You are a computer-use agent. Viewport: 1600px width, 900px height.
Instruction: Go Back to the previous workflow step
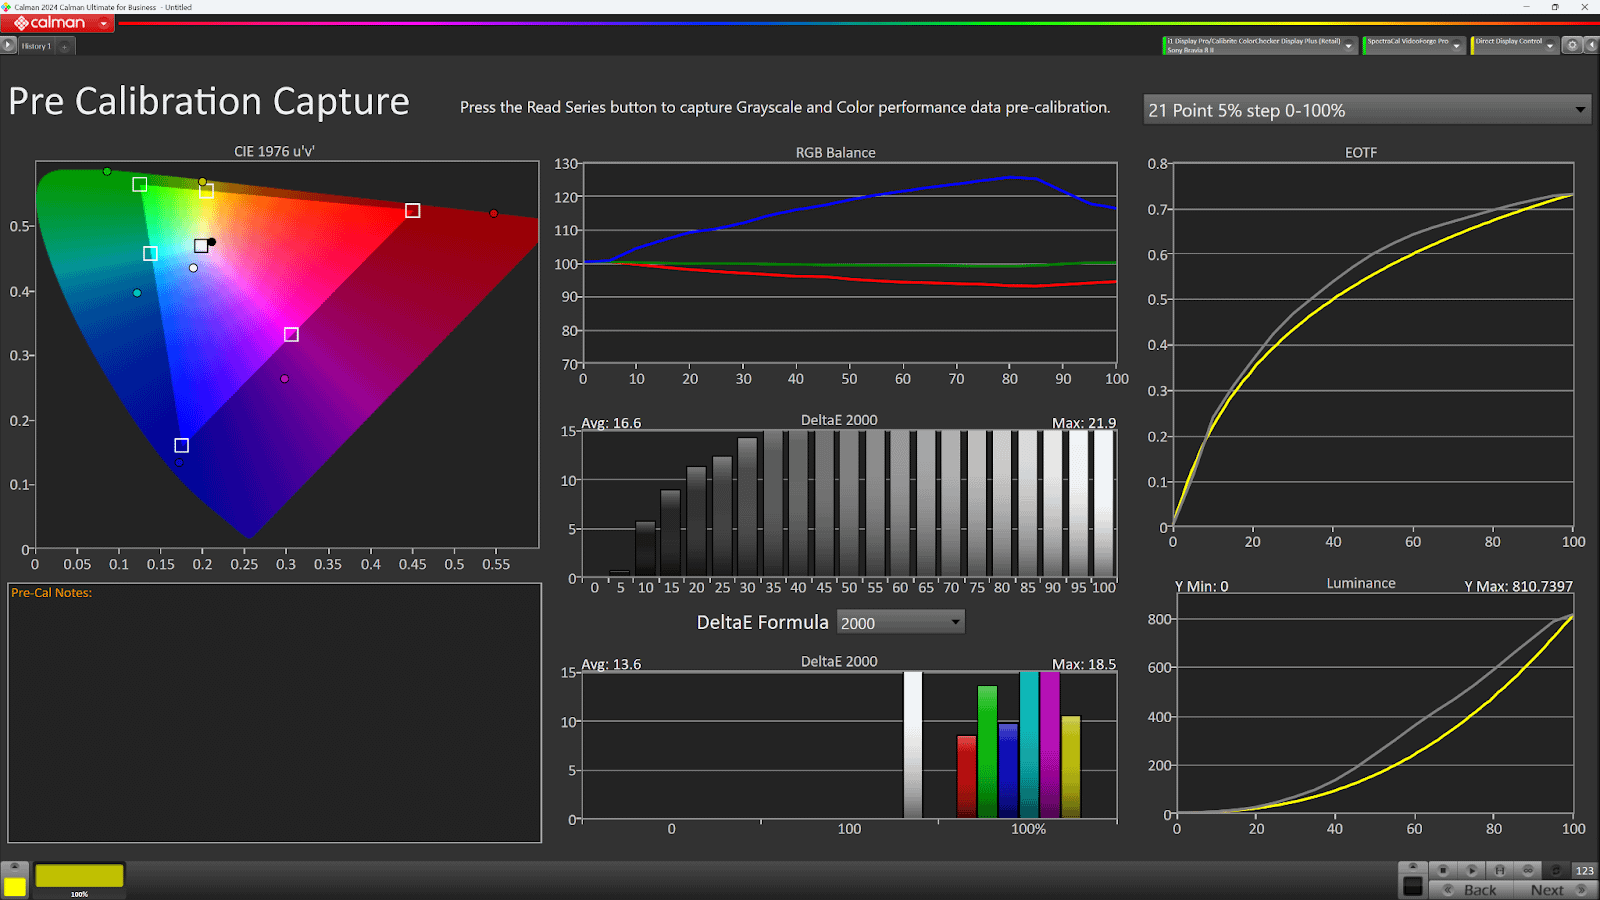point(1471,890)
